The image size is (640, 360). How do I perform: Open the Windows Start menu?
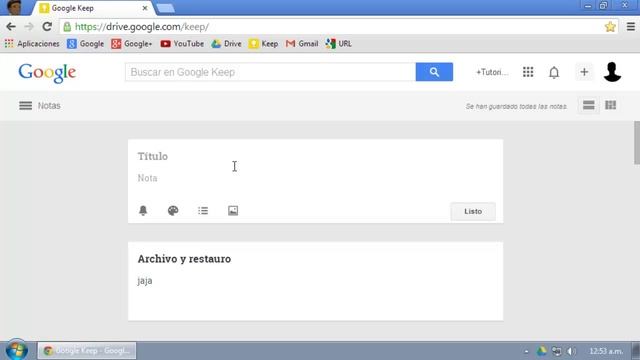17,350
